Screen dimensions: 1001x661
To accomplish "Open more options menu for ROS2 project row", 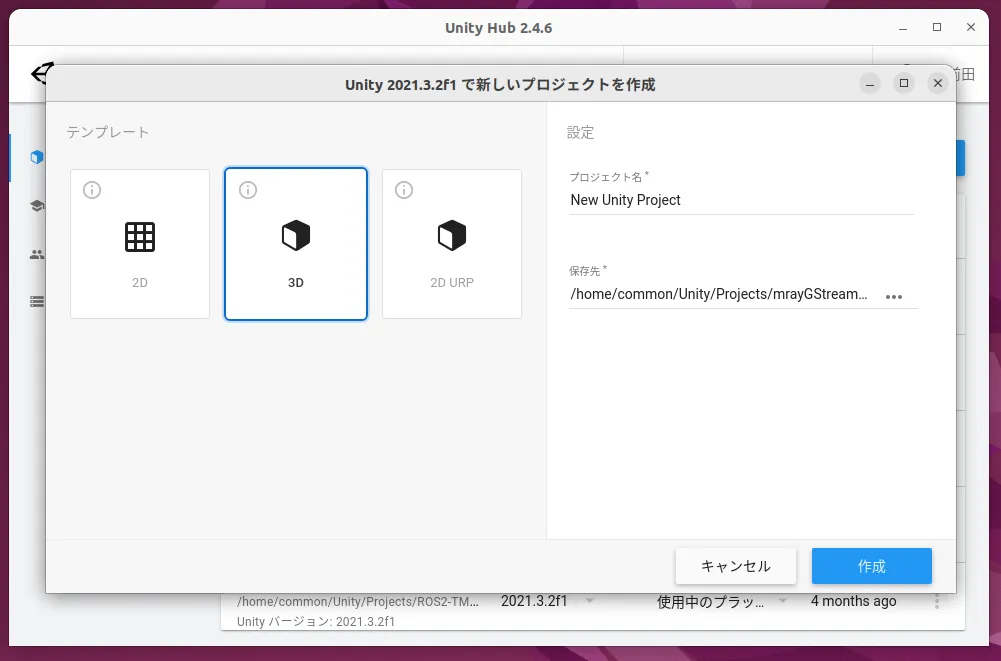I will [x=937, y=601].
